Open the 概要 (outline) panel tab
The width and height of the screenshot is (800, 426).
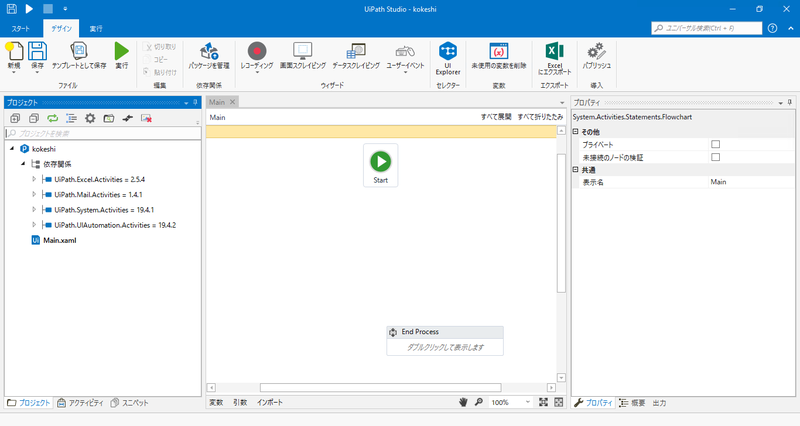[x=632, y=403]
